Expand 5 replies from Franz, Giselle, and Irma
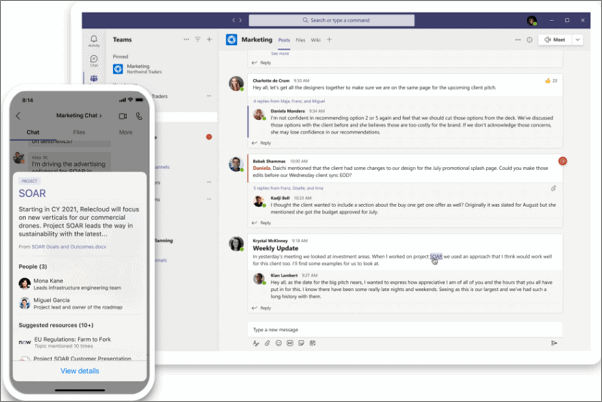 (288, 188)
